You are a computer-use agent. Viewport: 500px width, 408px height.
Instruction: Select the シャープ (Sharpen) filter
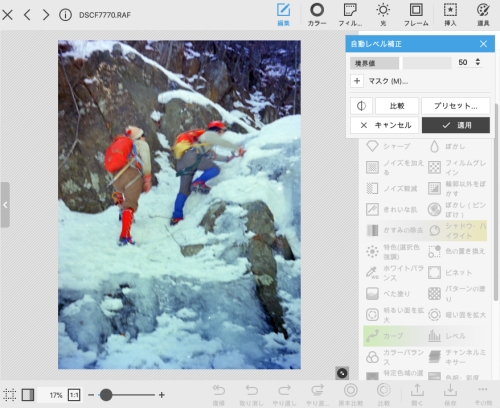click(x=388, y=146)
